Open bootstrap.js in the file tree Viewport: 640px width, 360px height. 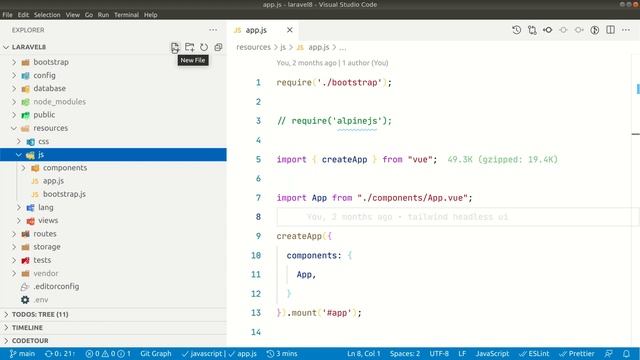(x=113, y=194)
